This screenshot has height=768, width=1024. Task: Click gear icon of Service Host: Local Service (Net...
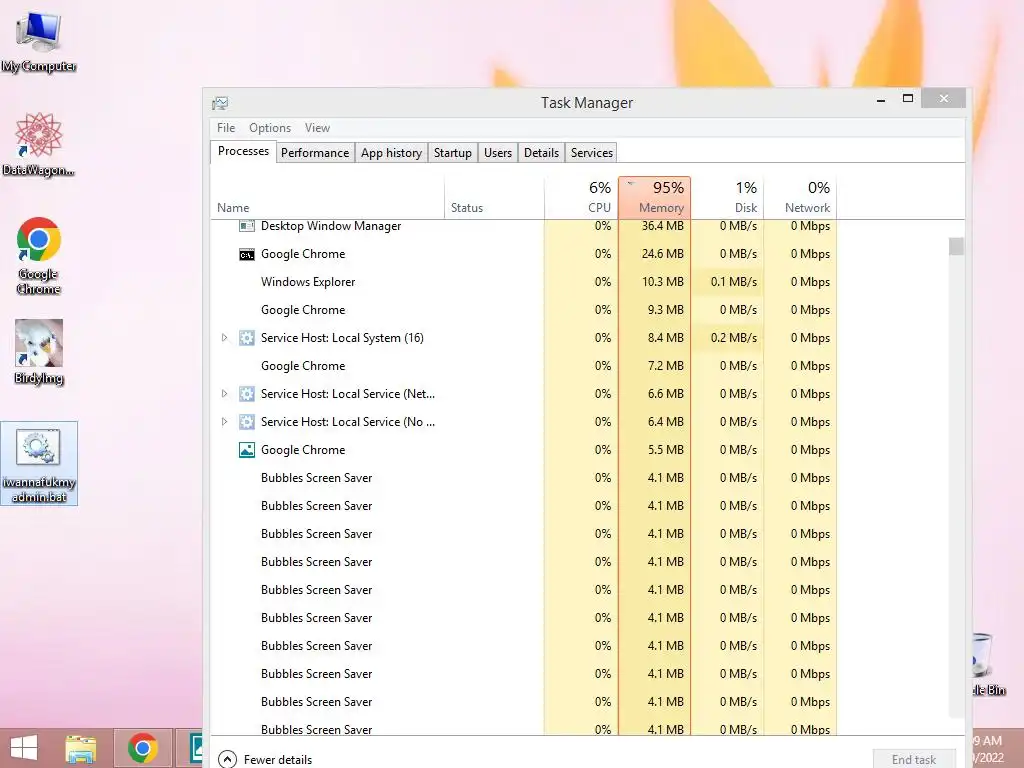point(246,394)
